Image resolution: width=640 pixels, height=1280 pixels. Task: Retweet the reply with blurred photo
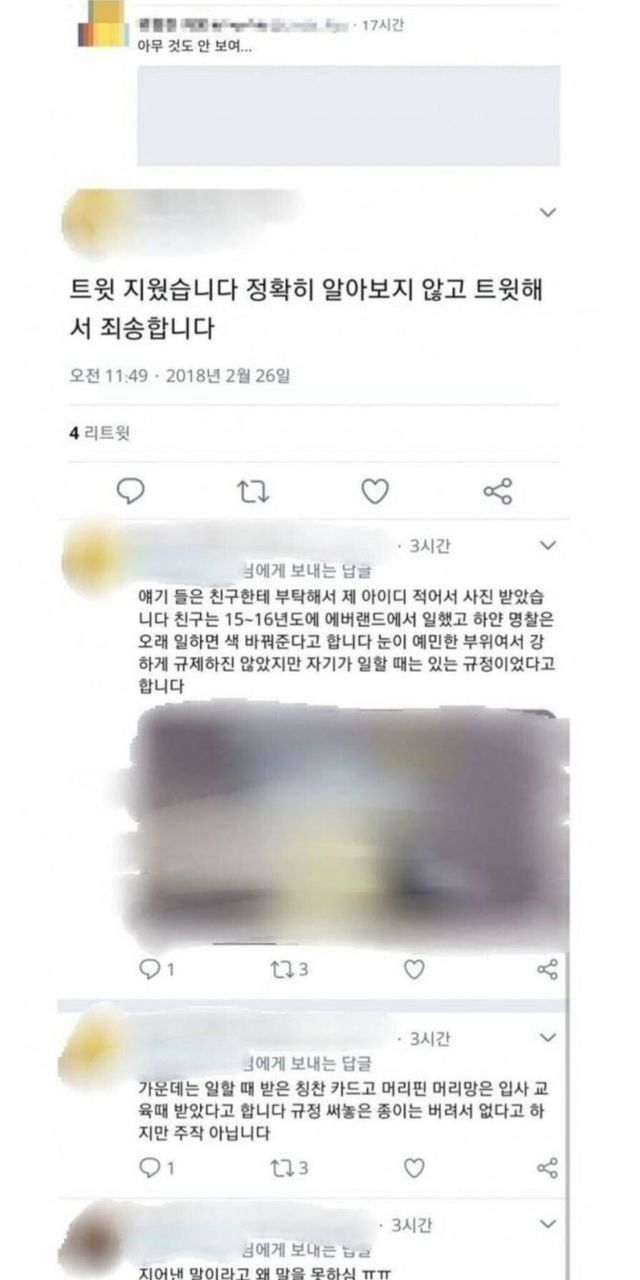(288, 968)
